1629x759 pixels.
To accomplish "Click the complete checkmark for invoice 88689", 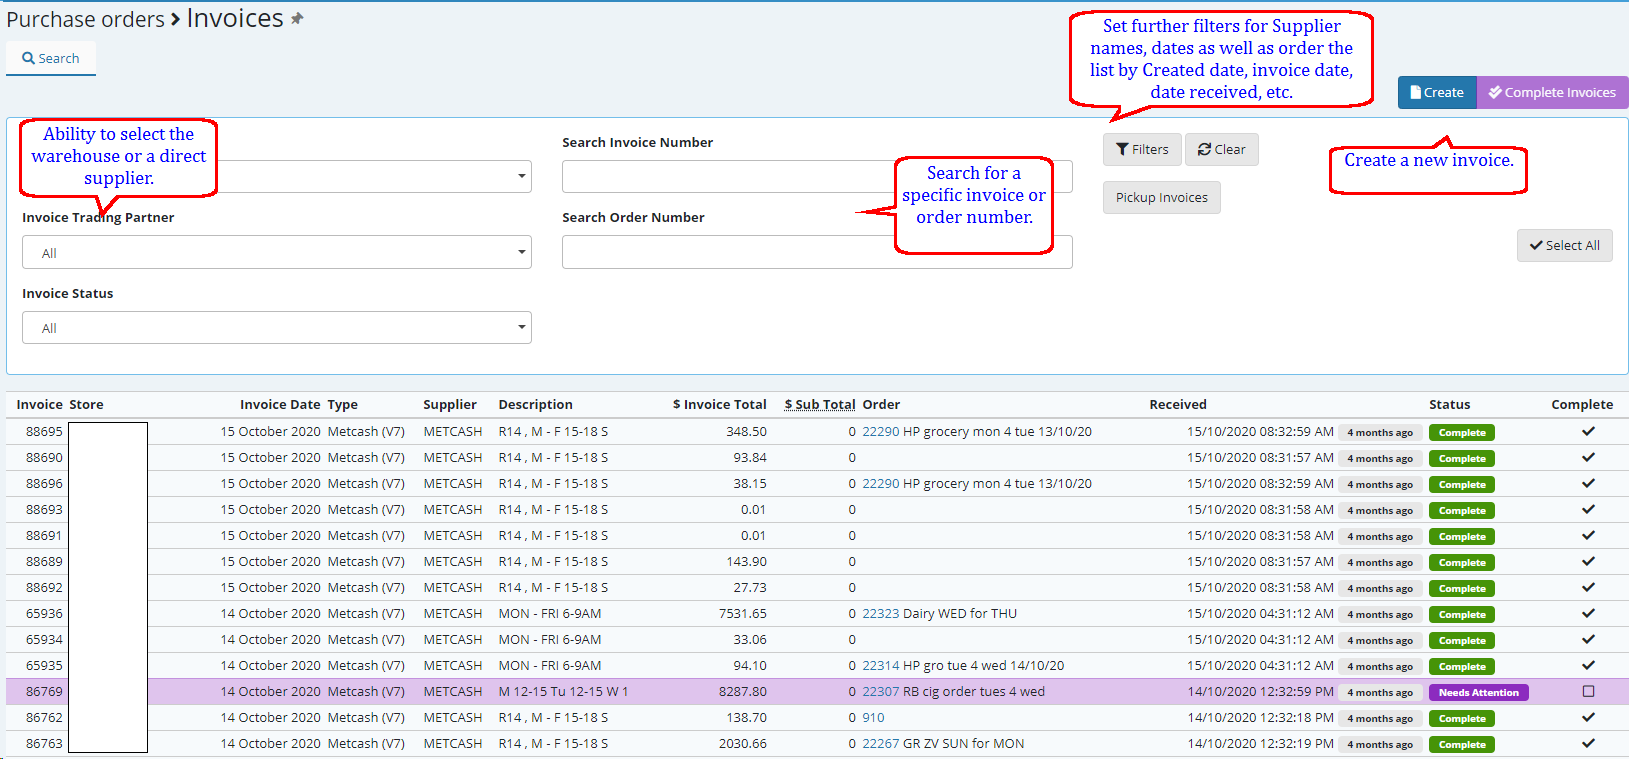I will pos(1588,561).
